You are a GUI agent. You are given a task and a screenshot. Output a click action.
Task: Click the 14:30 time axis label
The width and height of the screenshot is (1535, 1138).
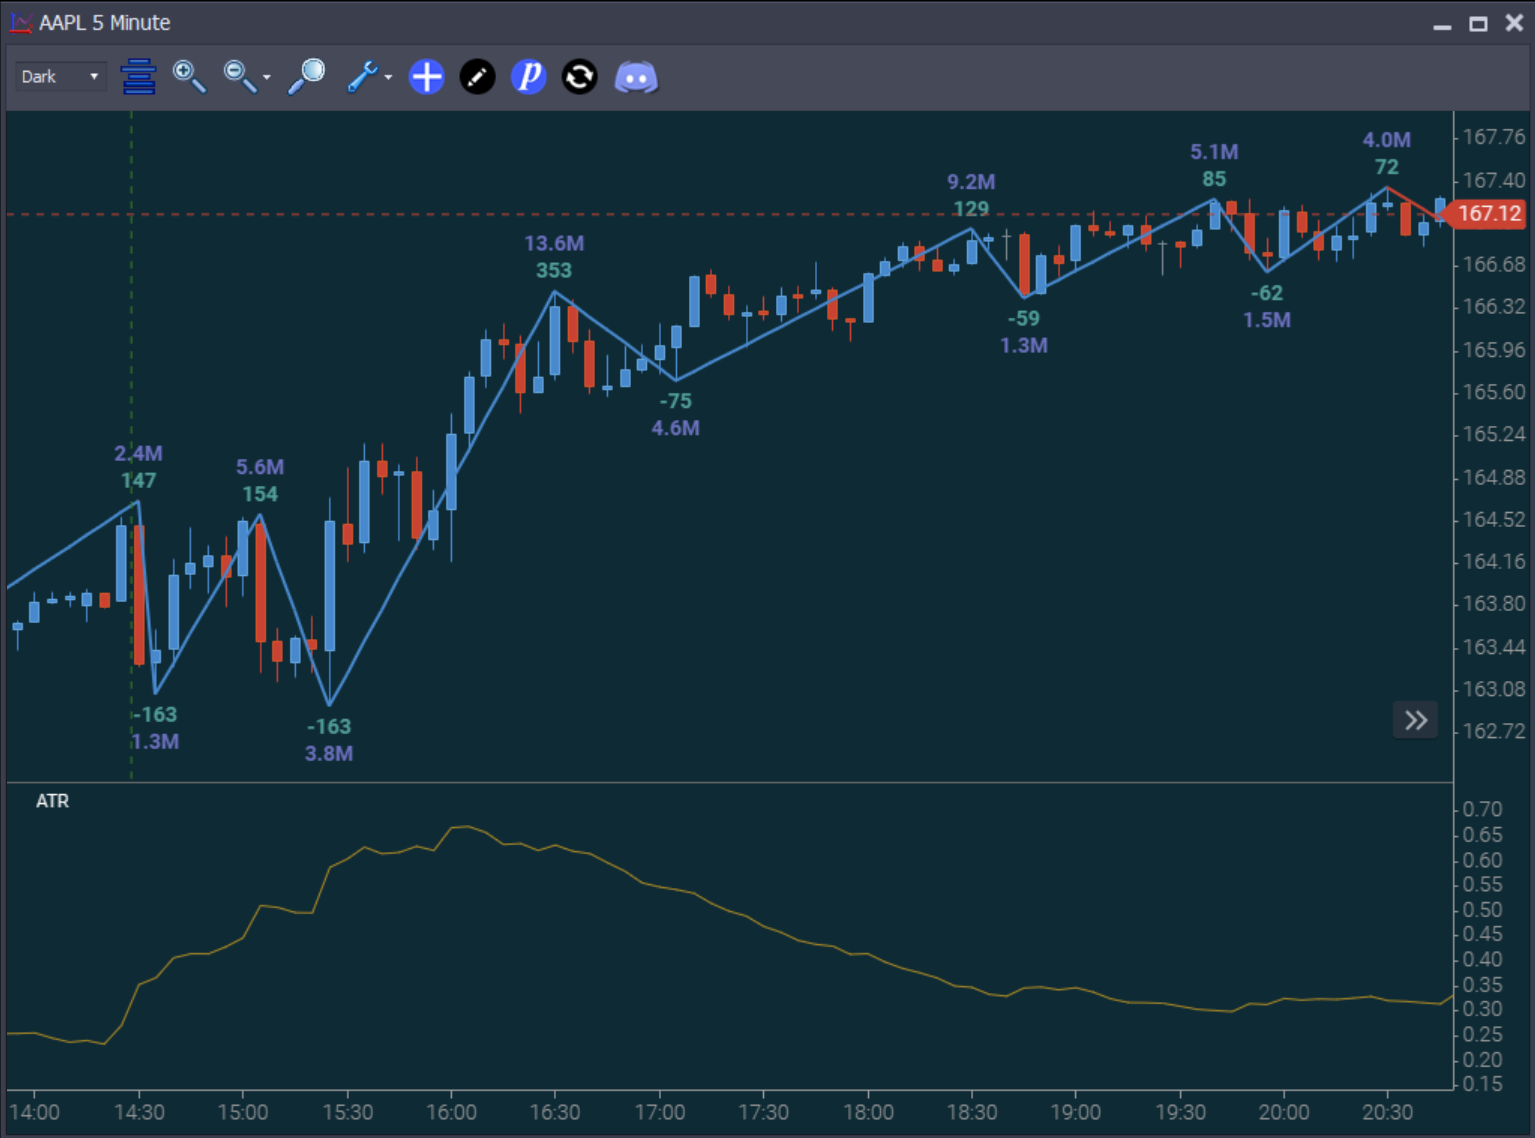click(139, 1112)
